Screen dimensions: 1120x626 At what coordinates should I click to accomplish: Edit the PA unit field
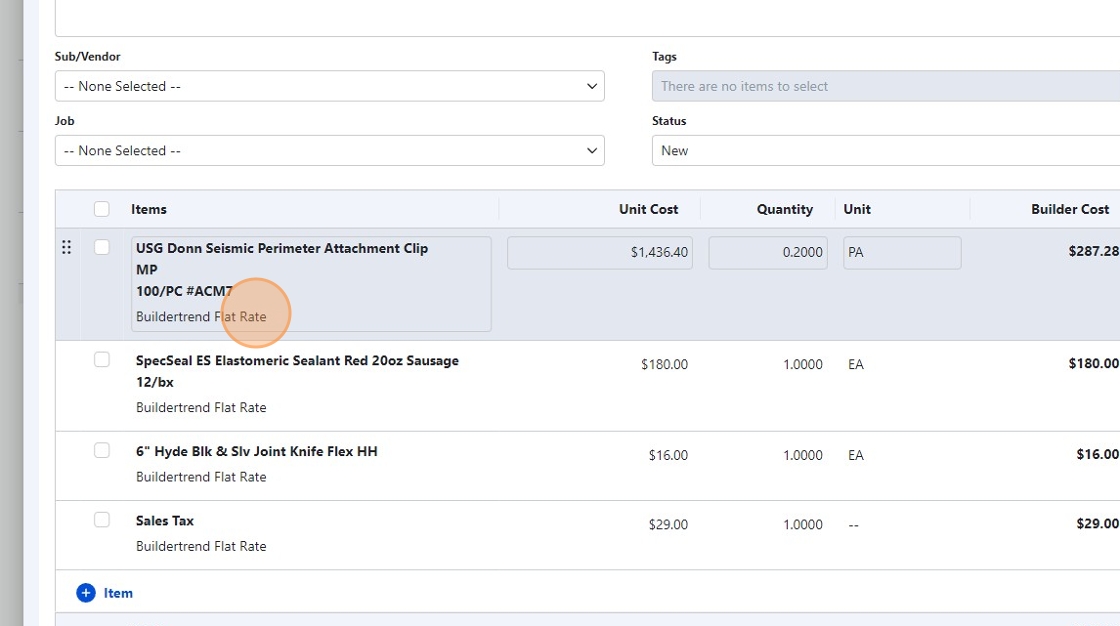tap(901, 253)
